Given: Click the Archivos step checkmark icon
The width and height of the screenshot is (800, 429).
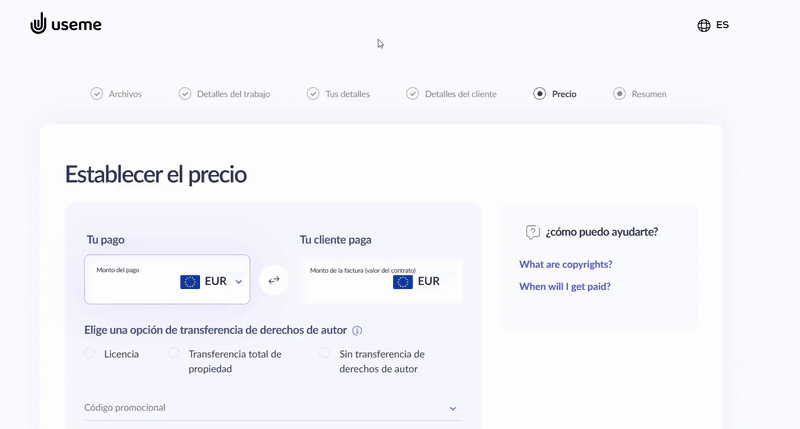Looking at the screenshot, I should (96, 94).
